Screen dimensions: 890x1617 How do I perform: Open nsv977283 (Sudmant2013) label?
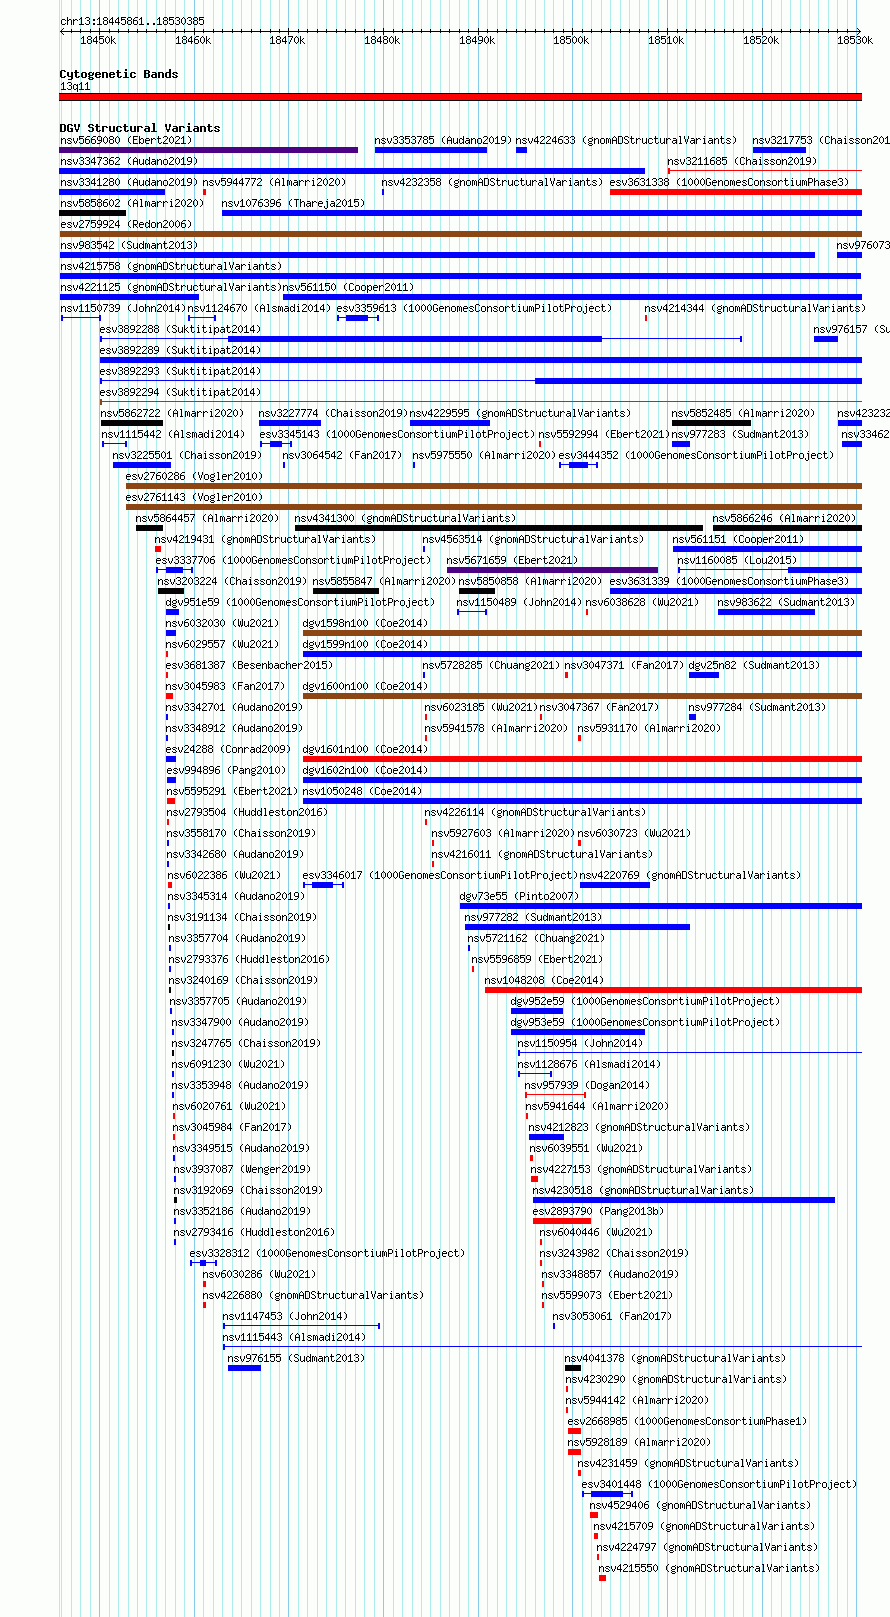[740, 434]
